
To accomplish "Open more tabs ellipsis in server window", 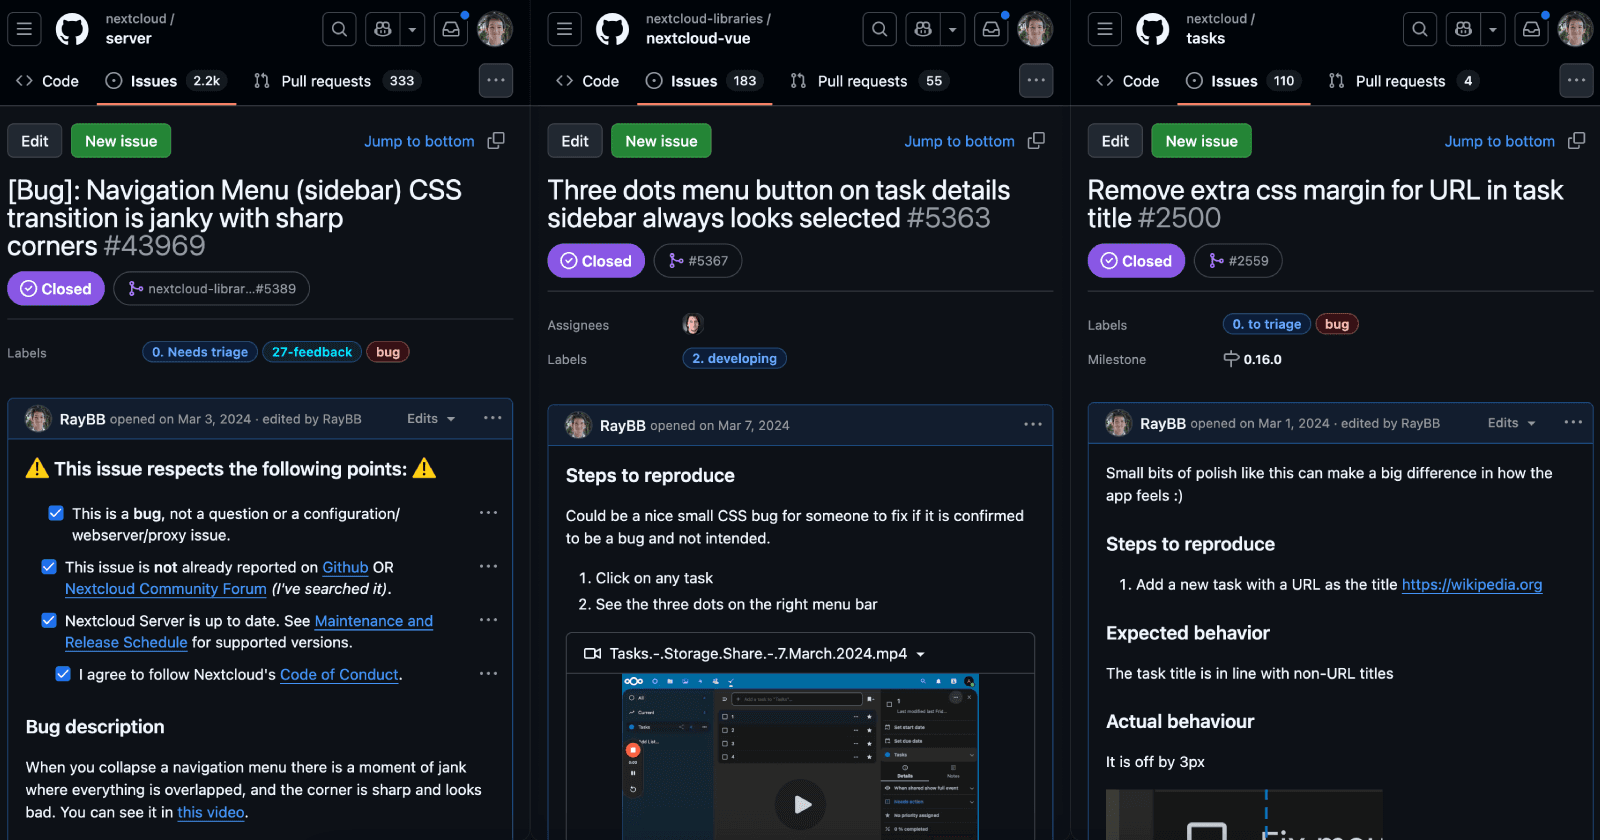I will [x=496, y=80].
